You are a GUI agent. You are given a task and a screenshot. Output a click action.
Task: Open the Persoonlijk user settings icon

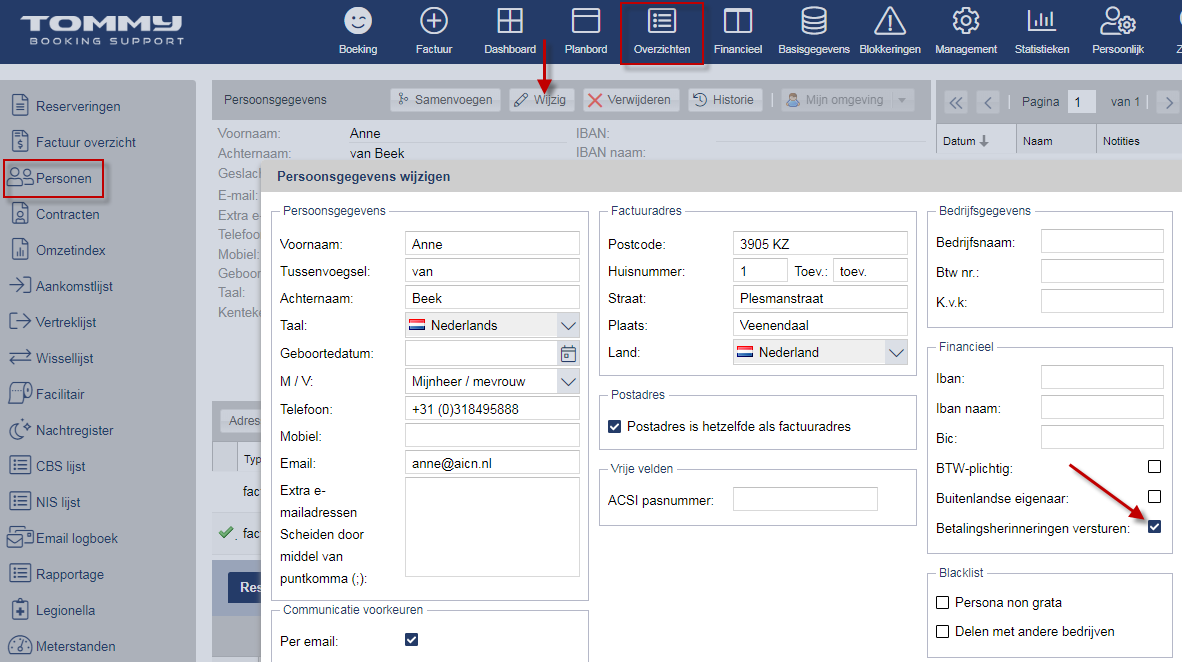(x=1118, y=21)
